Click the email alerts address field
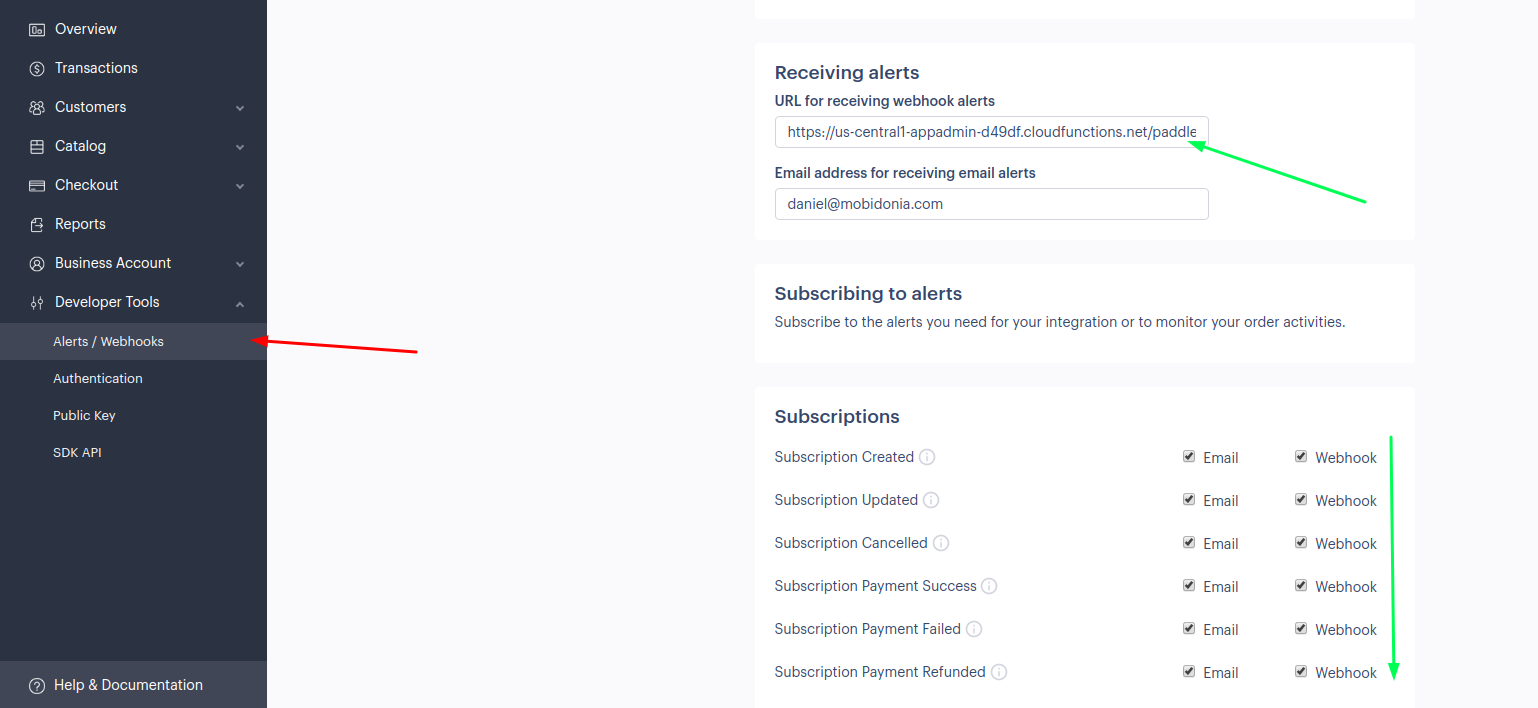Screen dimensions: 1538x708 click(x=991, y=204)
